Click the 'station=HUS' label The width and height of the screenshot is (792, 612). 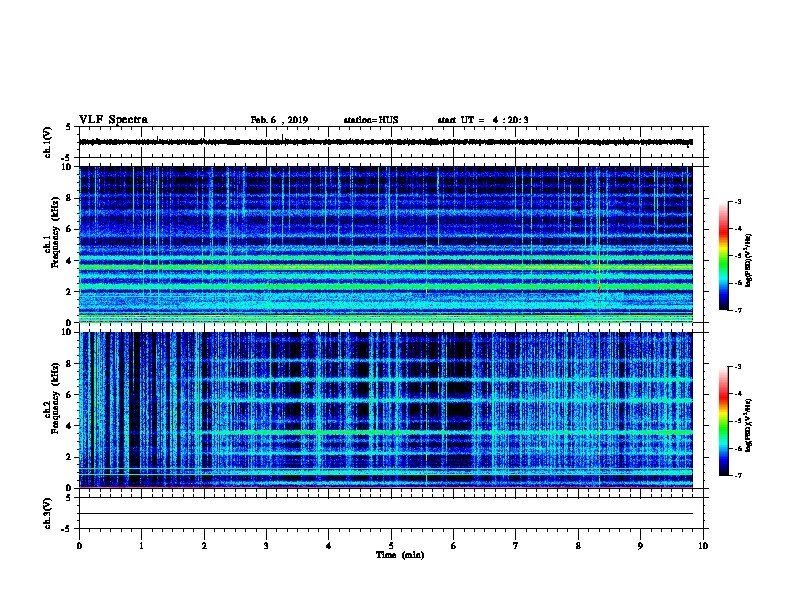371,120
